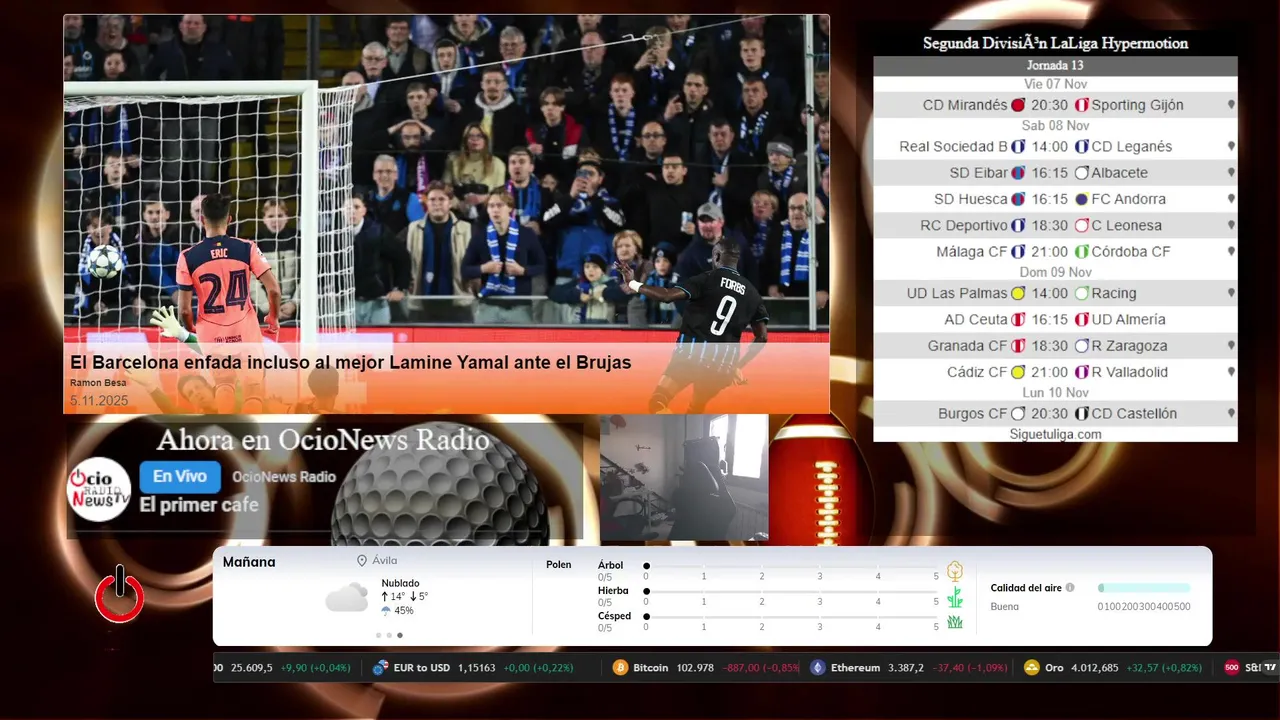Open the Barcelona Lamine Yamal headline
This screenshot has width=1280, height=720.
click(x=350, y=362)
